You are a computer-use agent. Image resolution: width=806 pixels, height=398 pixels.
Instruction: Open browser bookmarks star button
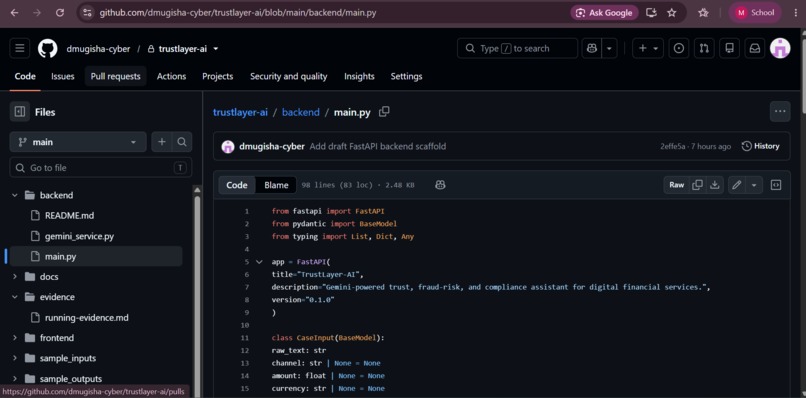point(703,13)
